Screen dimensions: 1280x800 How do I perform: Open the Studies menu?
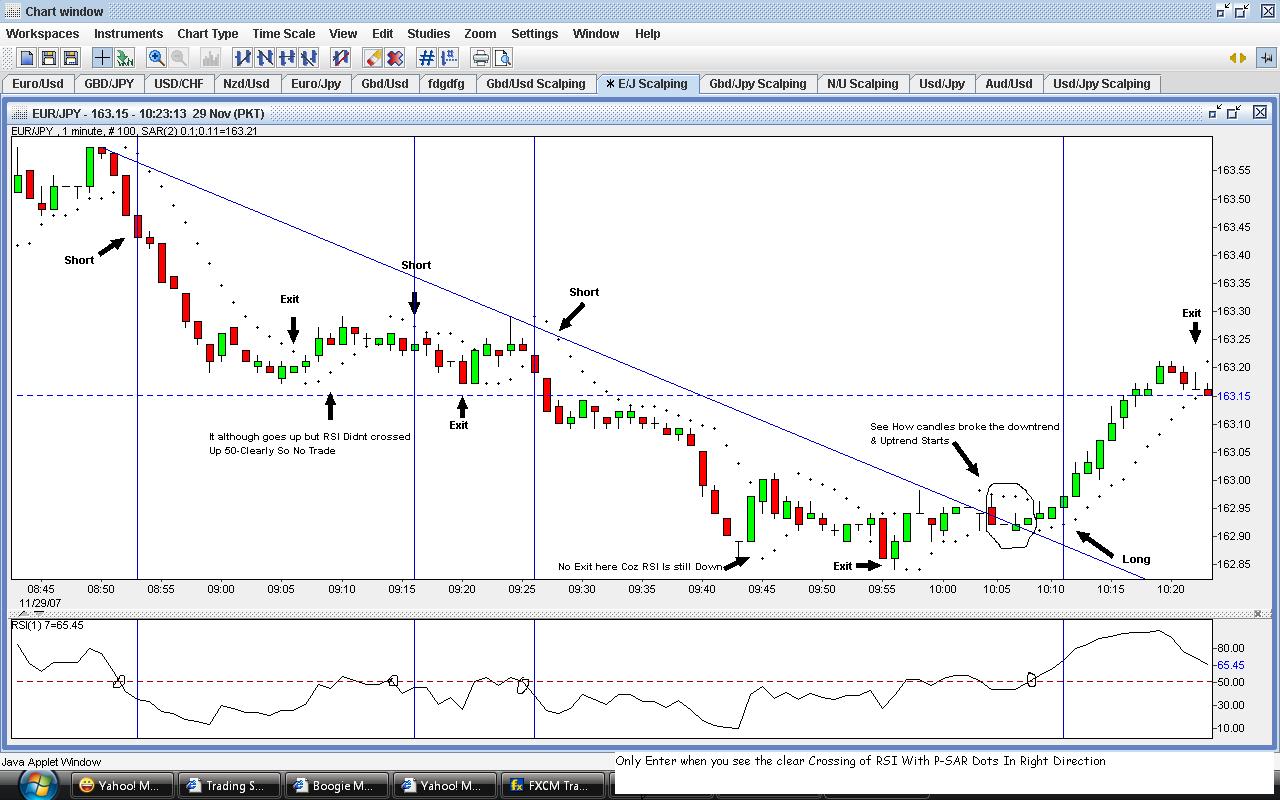click(x=428, y=33)
